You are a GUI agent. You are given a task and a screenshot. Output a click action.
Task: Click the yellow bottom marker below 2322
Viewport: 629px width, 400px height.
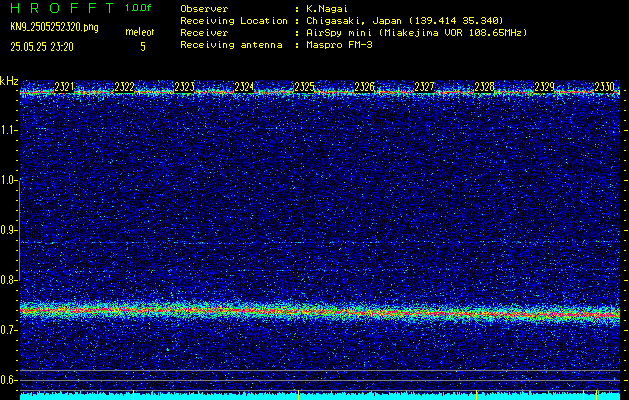pyautogui.click(x=134, y=394)
